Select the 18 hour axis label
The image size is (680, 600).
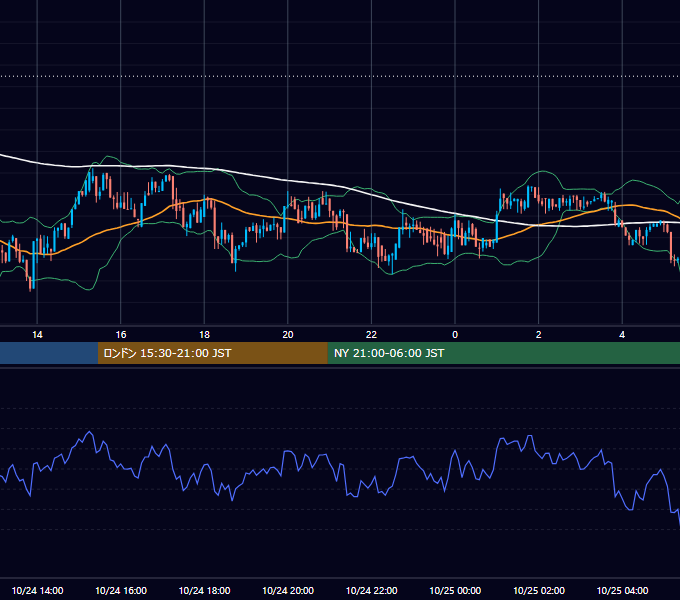click(204, 335)
